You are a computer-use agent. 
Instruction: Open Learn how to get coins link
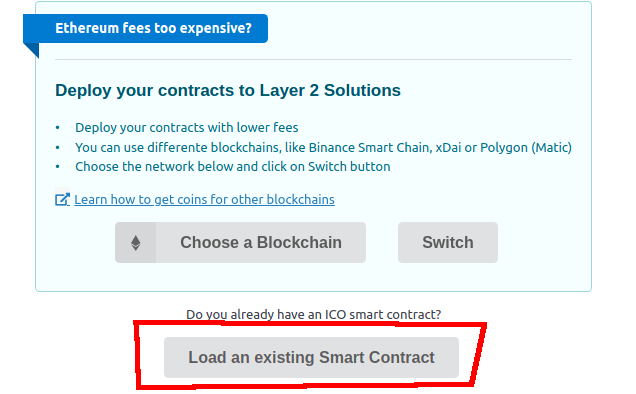coord(204,200)
